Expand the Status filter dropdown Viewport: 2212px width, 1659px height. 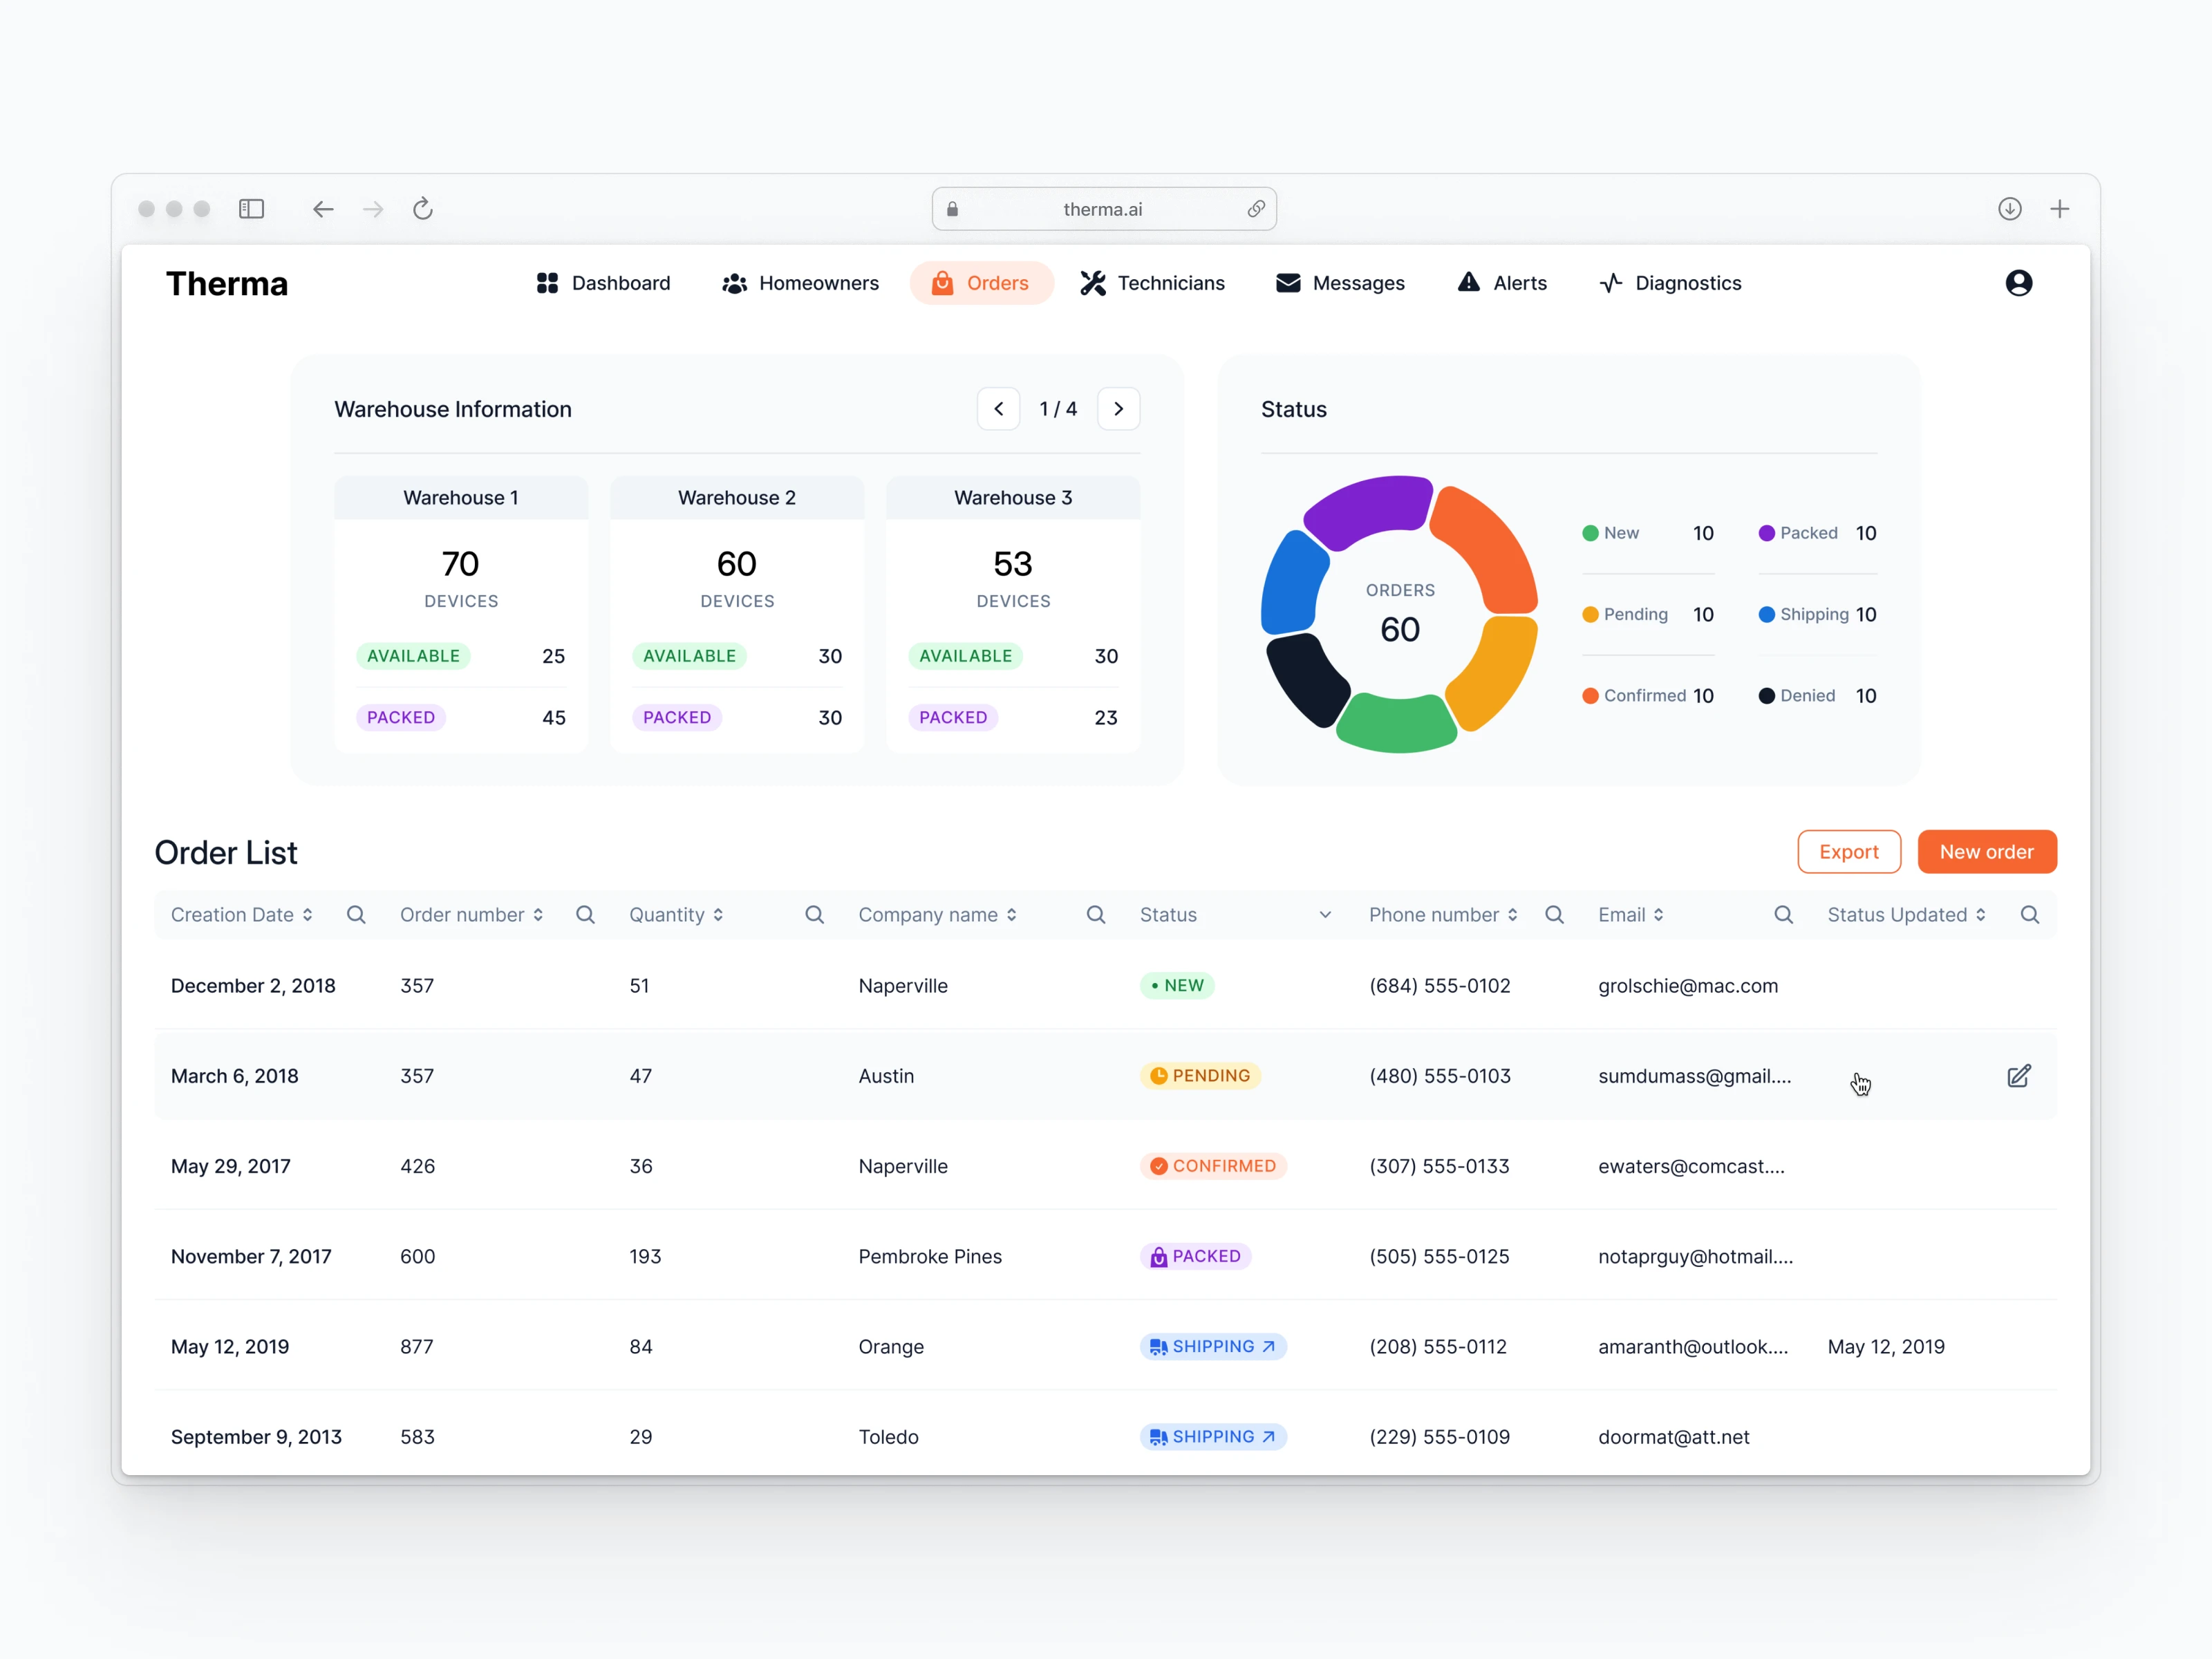click(1325, 915)
